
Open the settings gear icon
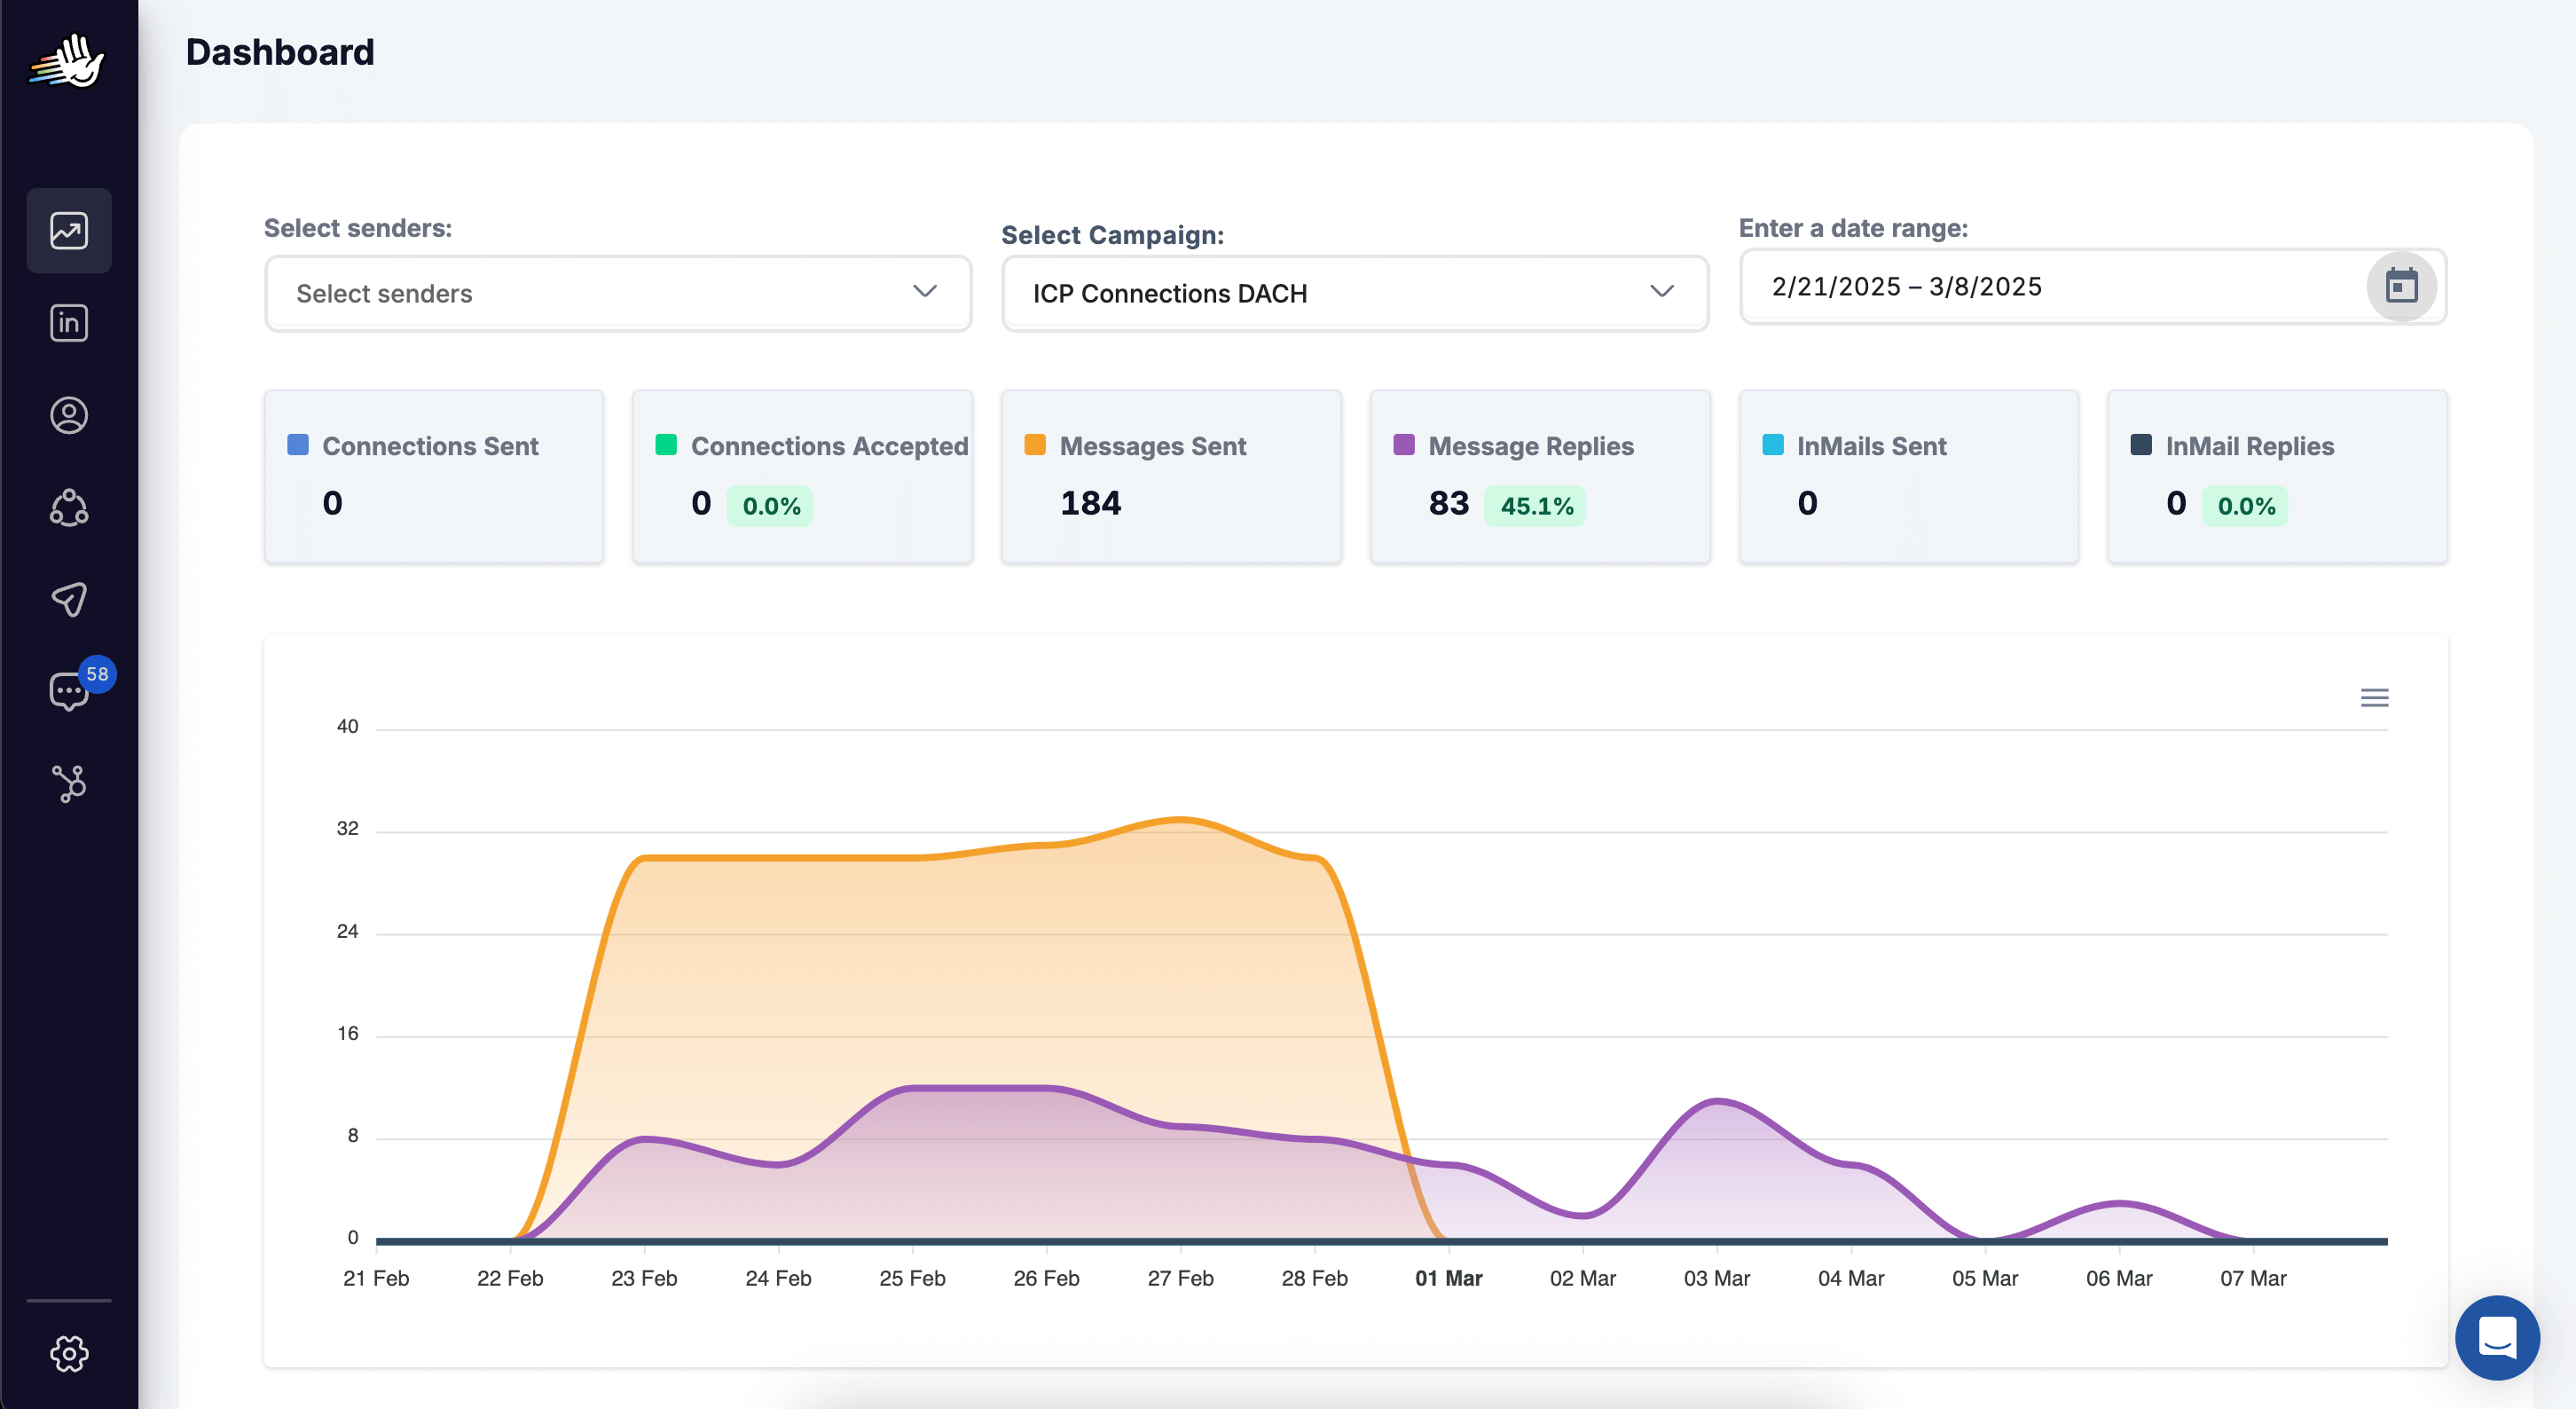tap(69, 1353)
